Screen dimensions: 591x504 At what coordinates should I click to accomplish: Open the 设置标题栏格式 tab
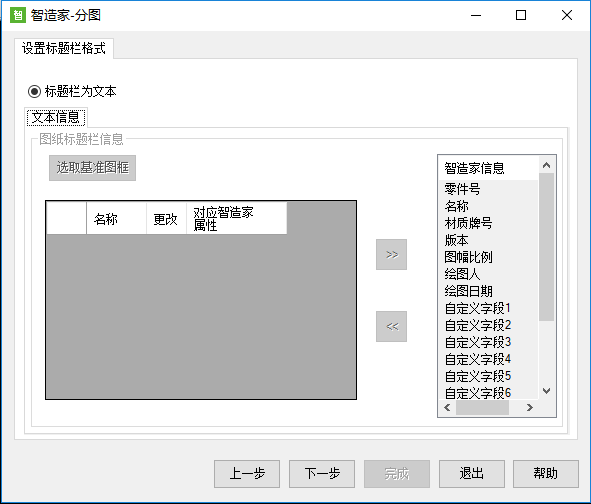point(64,48)
